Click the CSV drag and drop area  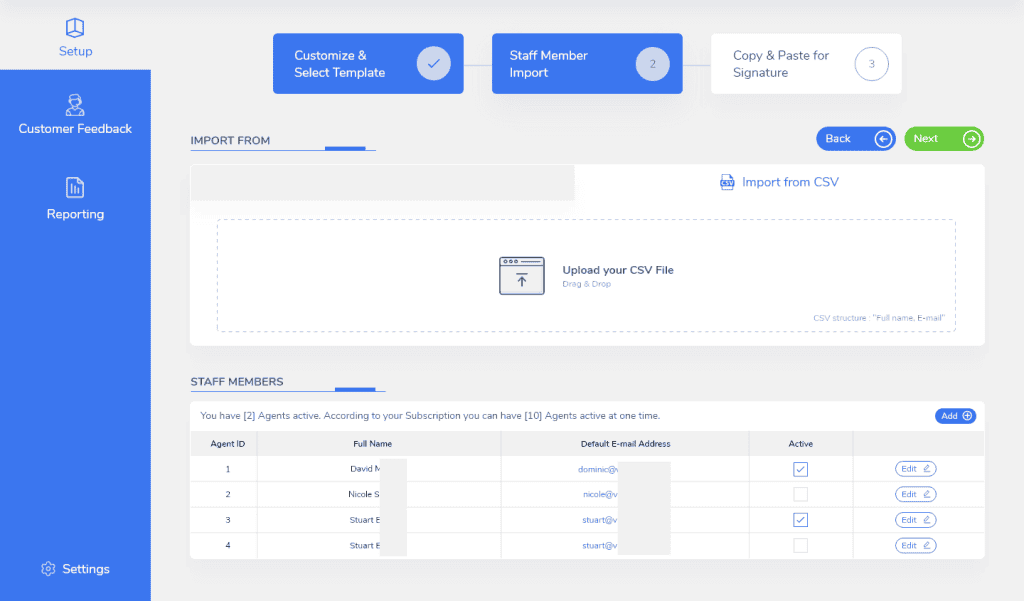586,276
